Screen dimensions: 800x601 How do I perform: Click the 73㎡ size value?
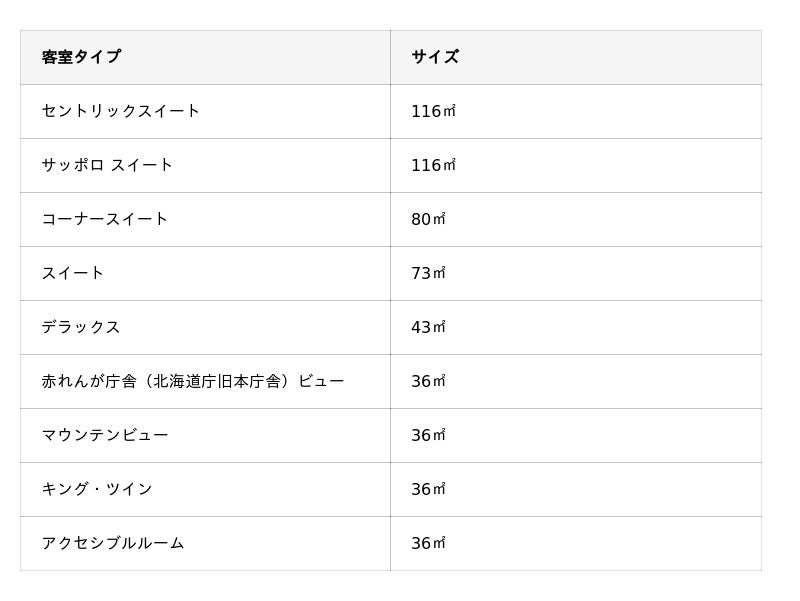(428, 273)
